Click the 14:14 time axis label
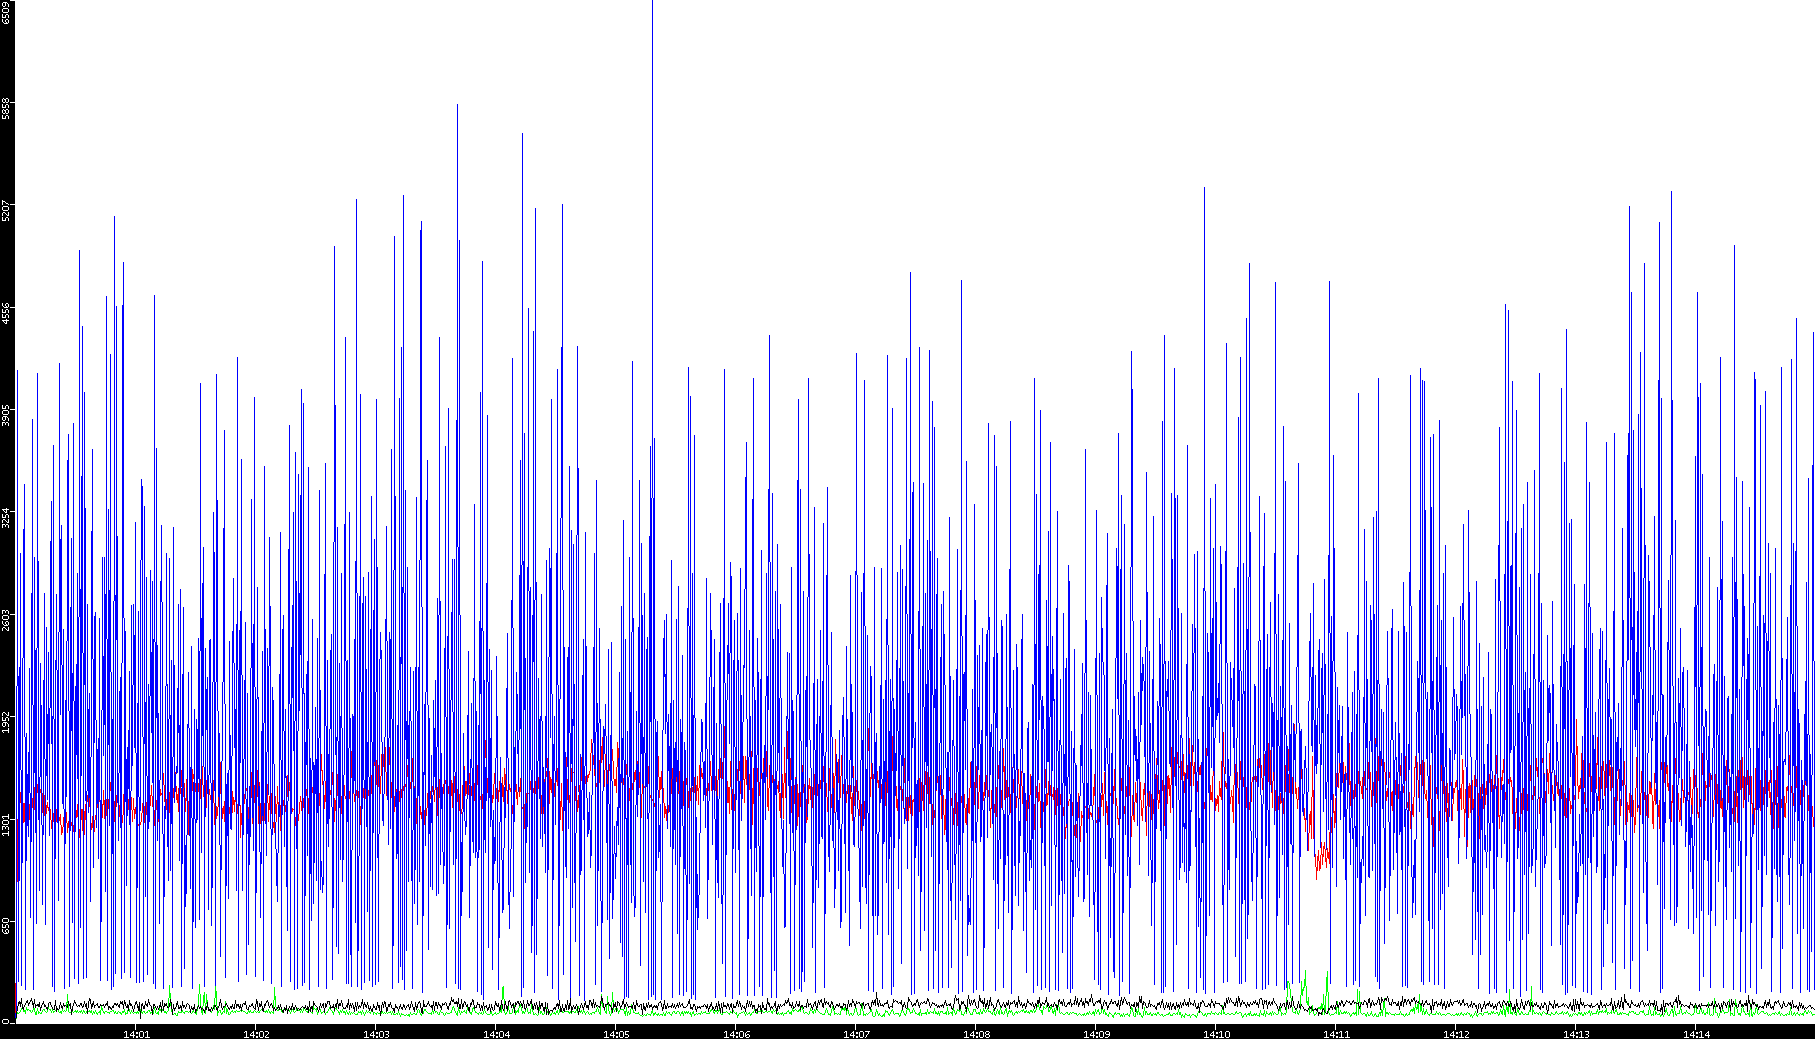Viewport: 1815px width, 1039px height. pos(1696,1033)
